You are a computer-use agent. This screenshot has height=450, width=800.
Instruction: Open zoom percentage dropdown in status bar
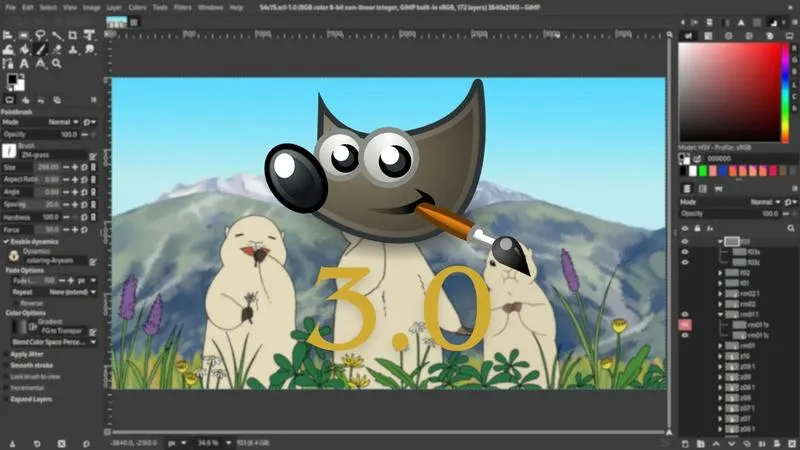coord(228,443)
